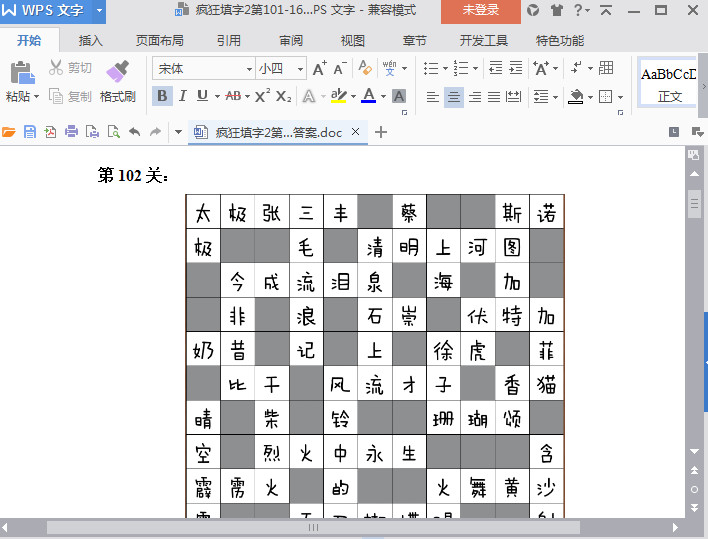Switch to the 视图 tab

353,41
